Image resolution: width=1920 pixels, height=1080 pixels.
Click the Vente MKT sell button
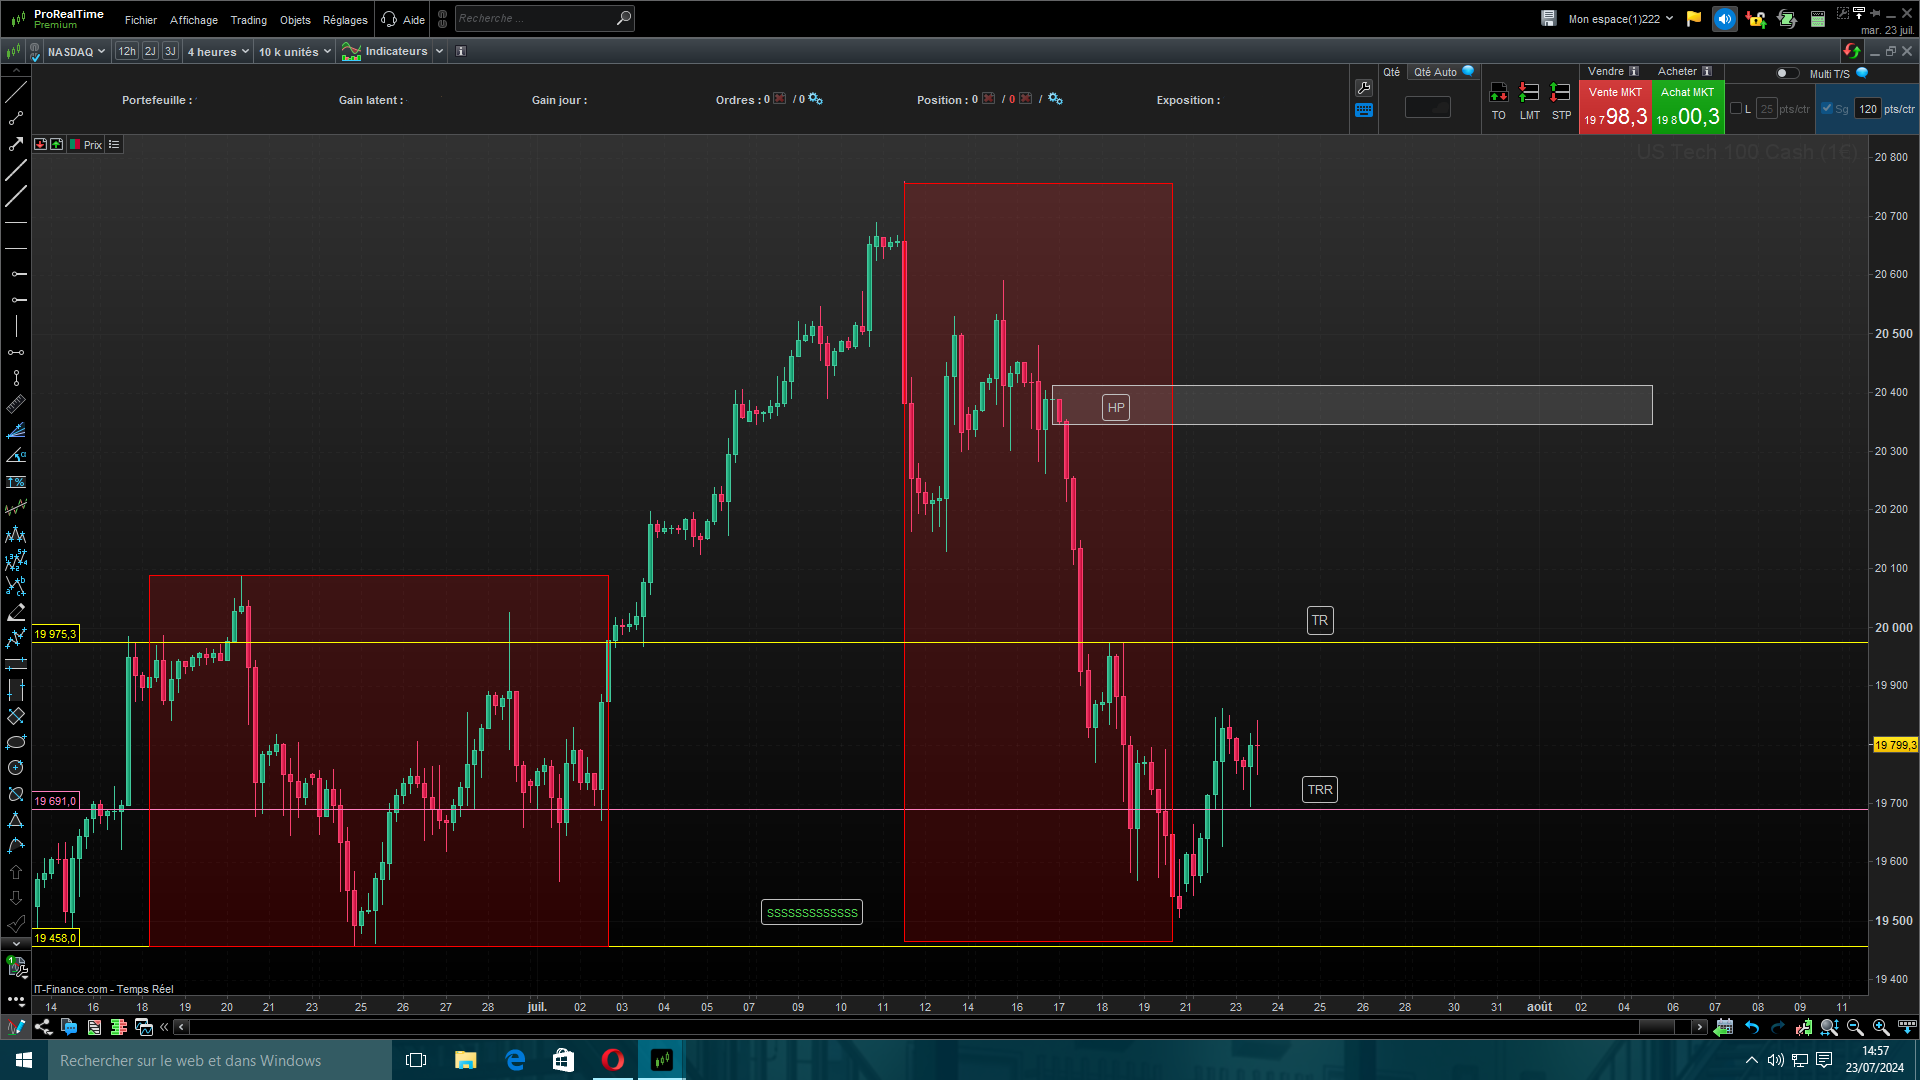1615,108
